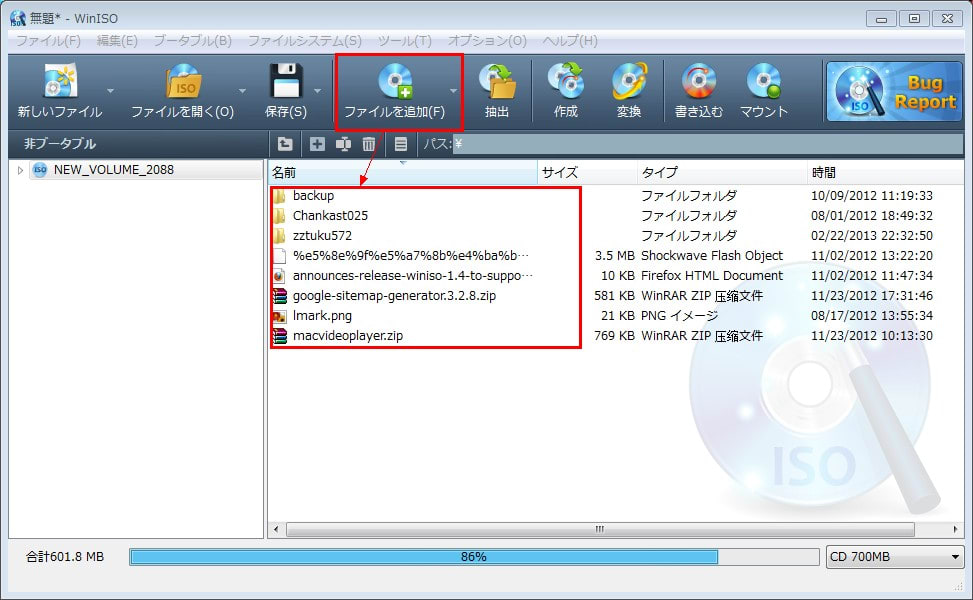Select the macvideoplayer.zip file name

click(348, 336)
